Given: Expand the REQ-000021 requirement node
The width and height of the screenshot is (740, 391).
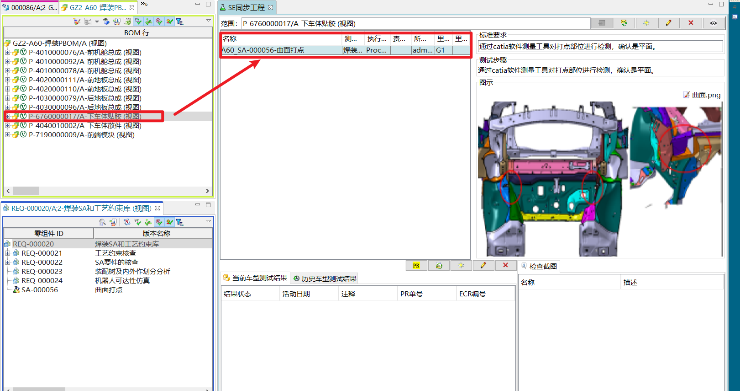Looking at the screenshot, I should pos(7,253).
